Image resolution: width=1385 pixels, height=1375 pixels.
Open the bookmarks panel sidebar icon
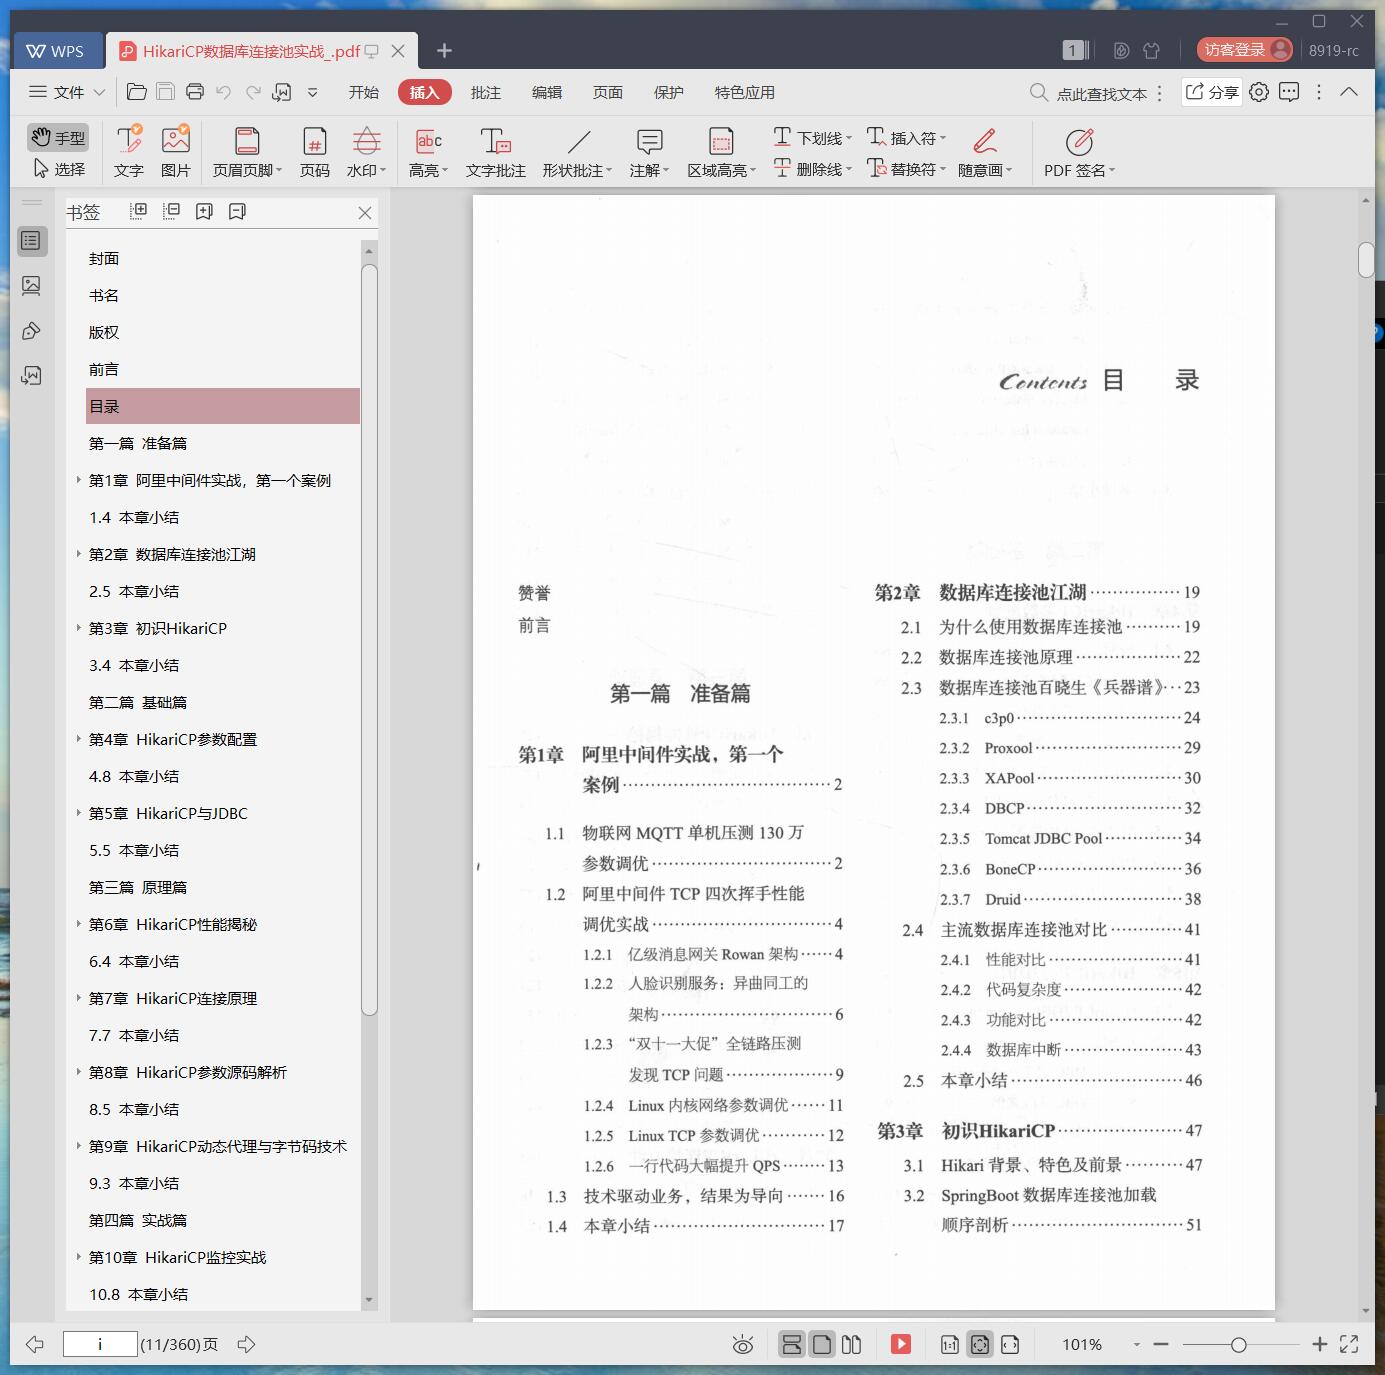tap(32, 241)
